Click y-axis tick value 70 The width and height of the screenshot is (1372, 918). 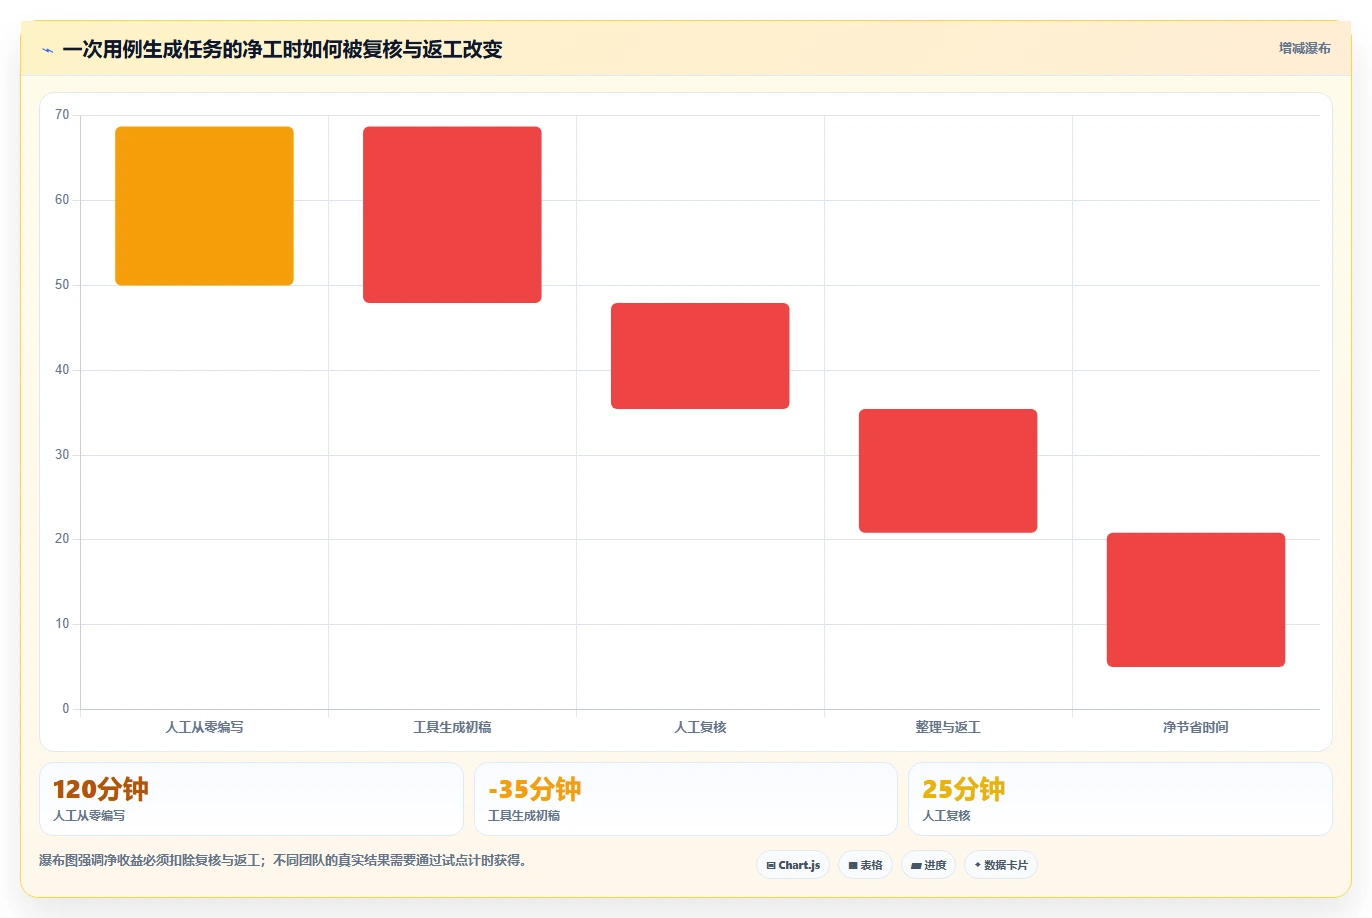(62, 115)
